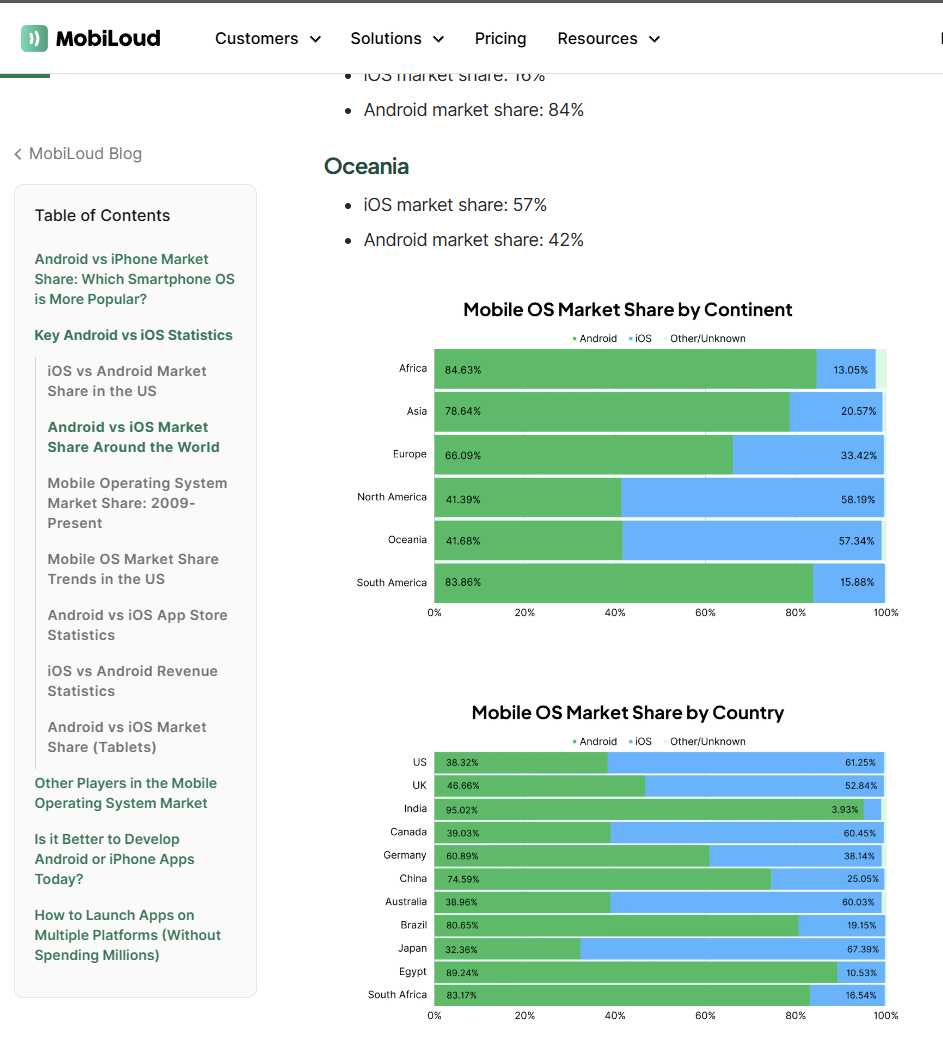Jump to How to Launch Apps on Multiple Platforms
This screenshot has width=943, height=1042.
click(128, 935)
